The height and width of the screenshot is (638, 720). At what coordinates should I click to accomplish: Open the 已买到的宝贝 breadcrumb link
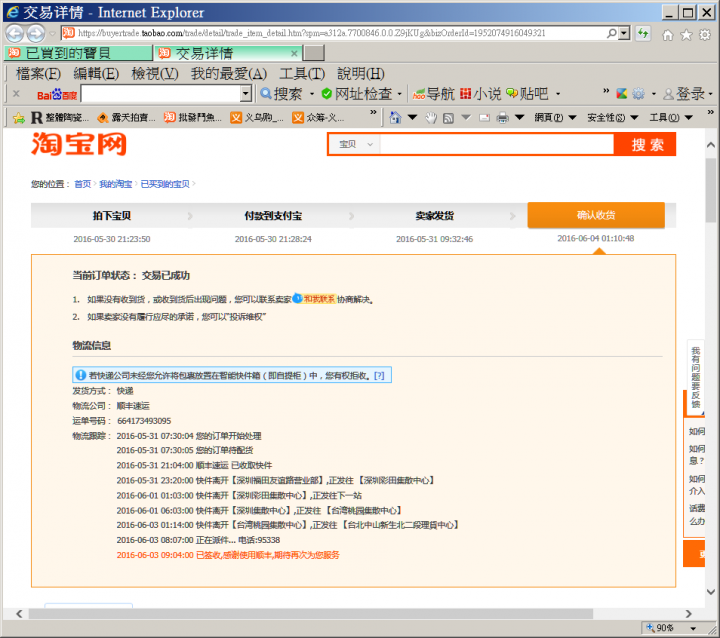165,184
